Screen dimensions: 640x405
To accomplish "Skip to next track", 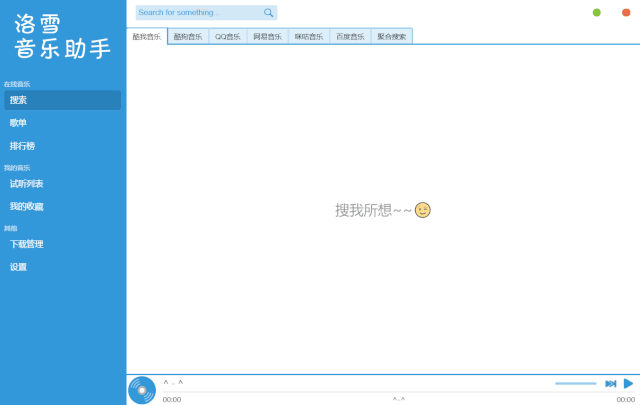I will [x=610, y=384].
